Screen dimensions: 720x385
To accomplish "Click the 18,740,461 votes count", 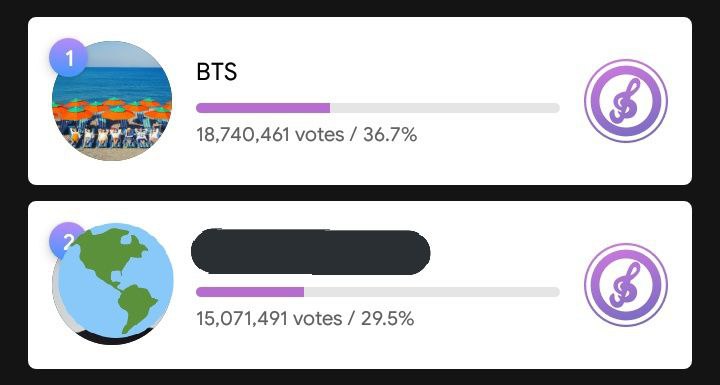I will (x=270, y=135).
